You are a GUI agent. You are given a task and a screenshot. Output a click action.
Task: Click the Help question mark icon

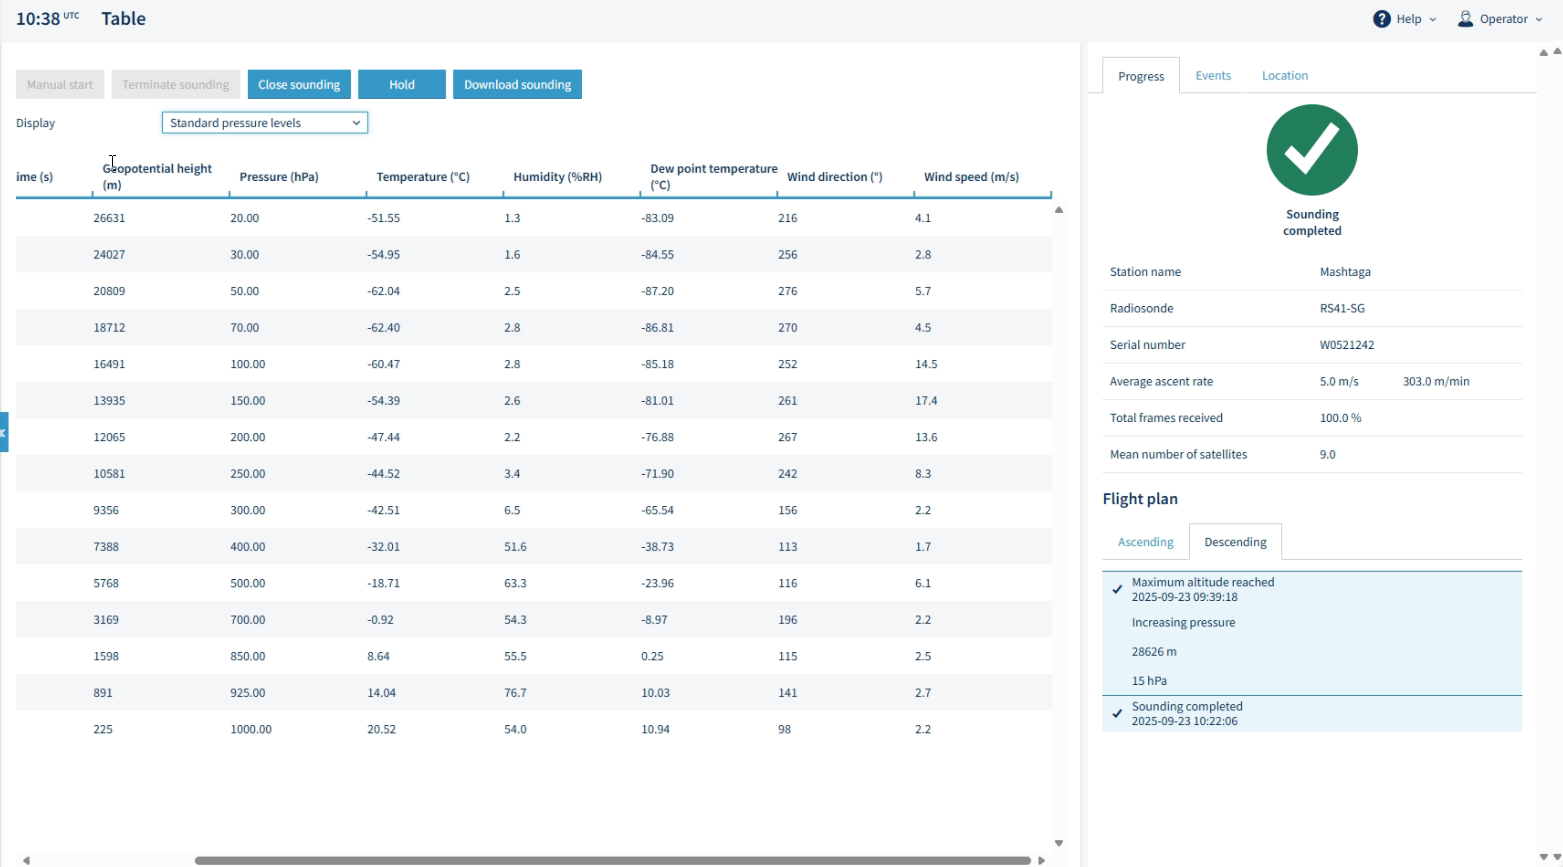click(x=1381, y=19)
